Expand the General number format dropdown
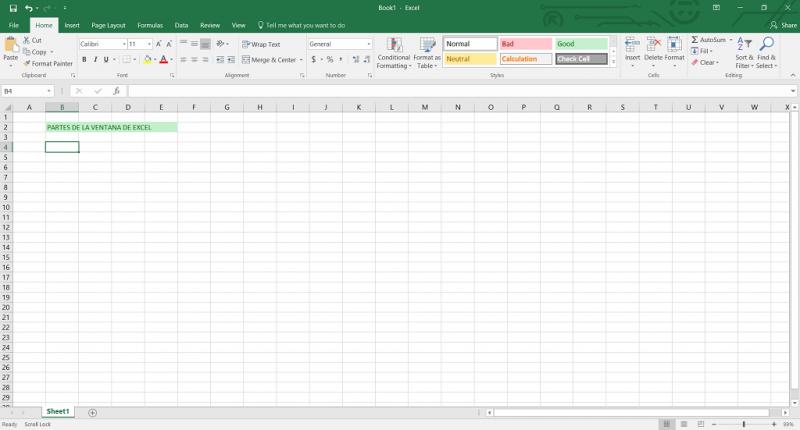This screenshot has height=430, width=800. [368, 44]
